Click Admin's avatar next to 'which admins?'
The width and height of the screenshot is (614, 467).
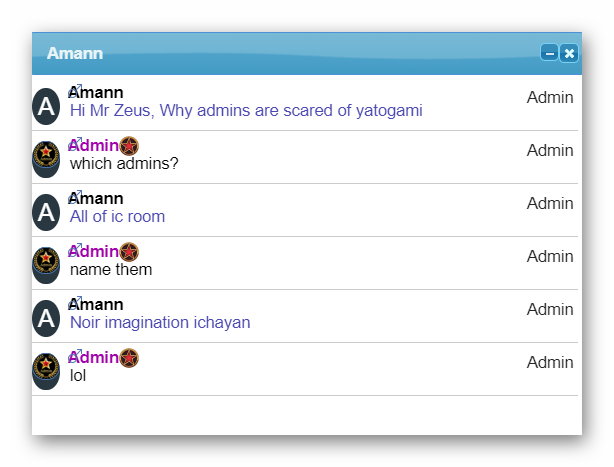46,158
